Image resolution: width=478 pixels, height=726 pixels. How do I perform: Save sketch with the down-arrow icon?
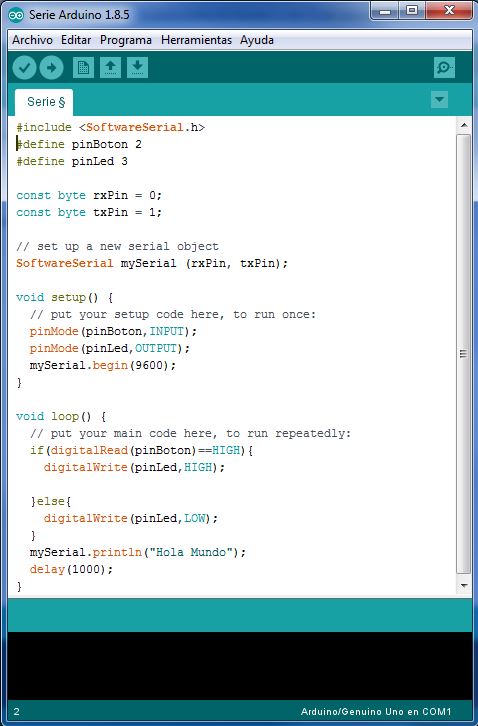tap(137, 68)
